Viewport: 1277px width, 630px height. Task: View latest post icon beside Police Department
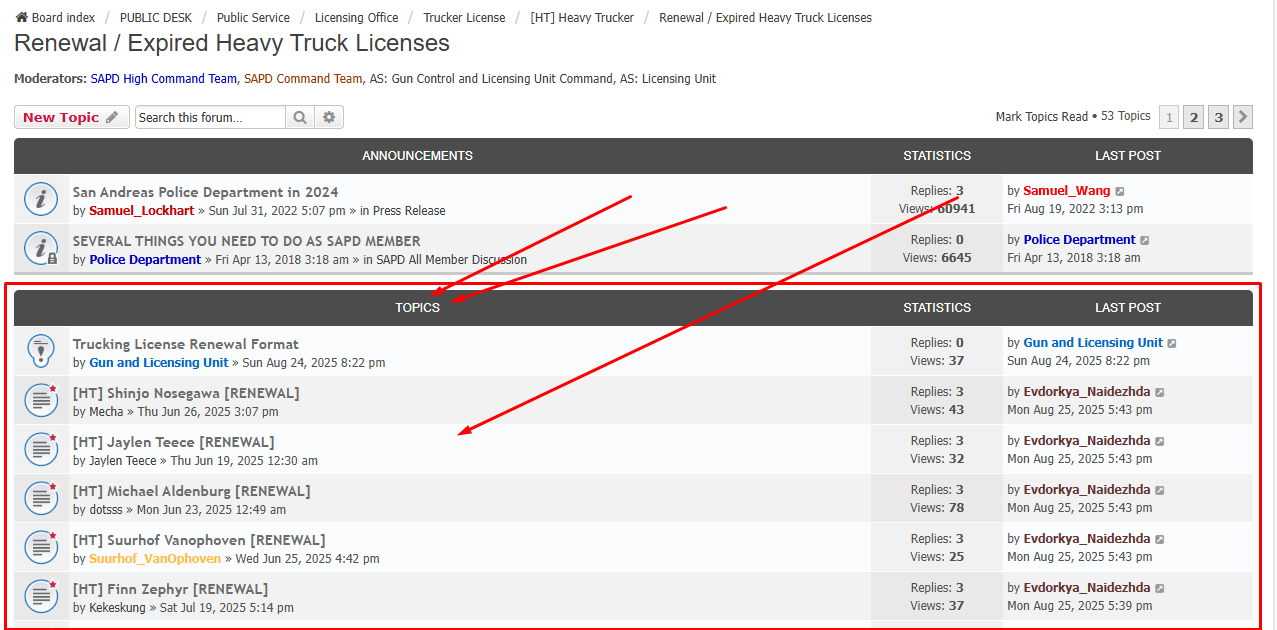1145,240
